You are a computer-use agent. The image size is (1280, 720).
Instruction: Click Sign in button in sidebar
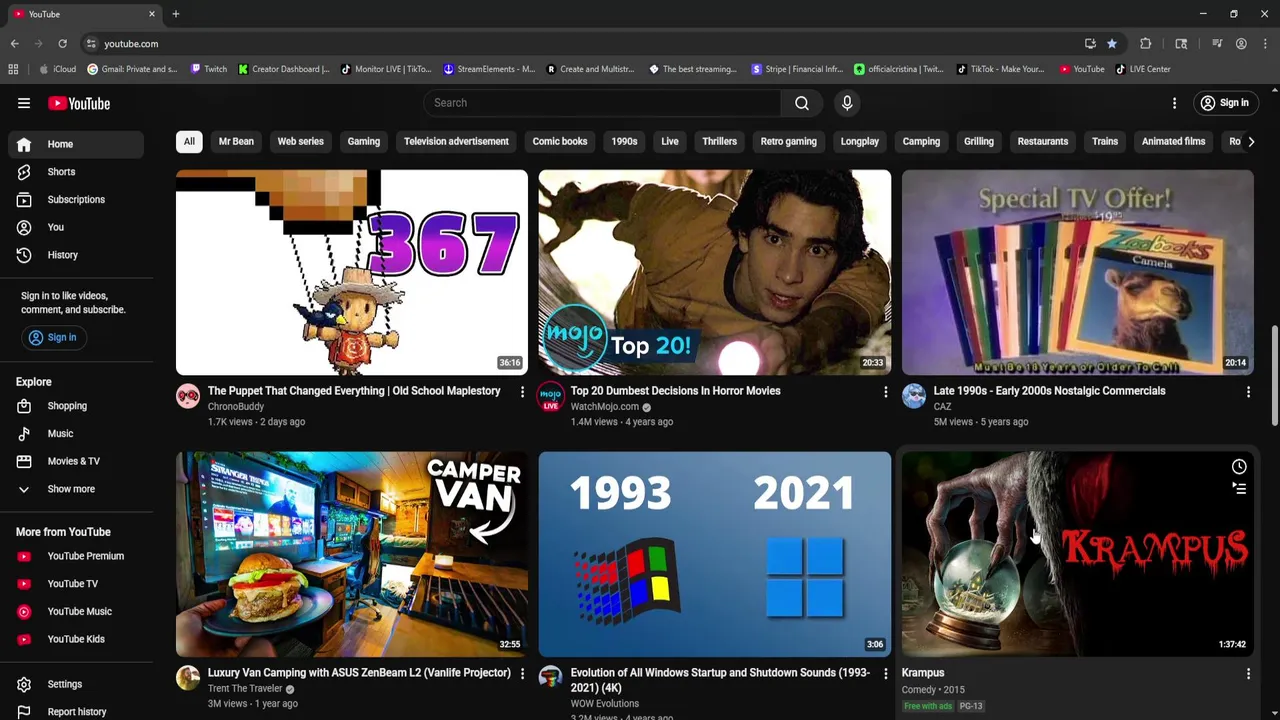(x=52, y=337)
